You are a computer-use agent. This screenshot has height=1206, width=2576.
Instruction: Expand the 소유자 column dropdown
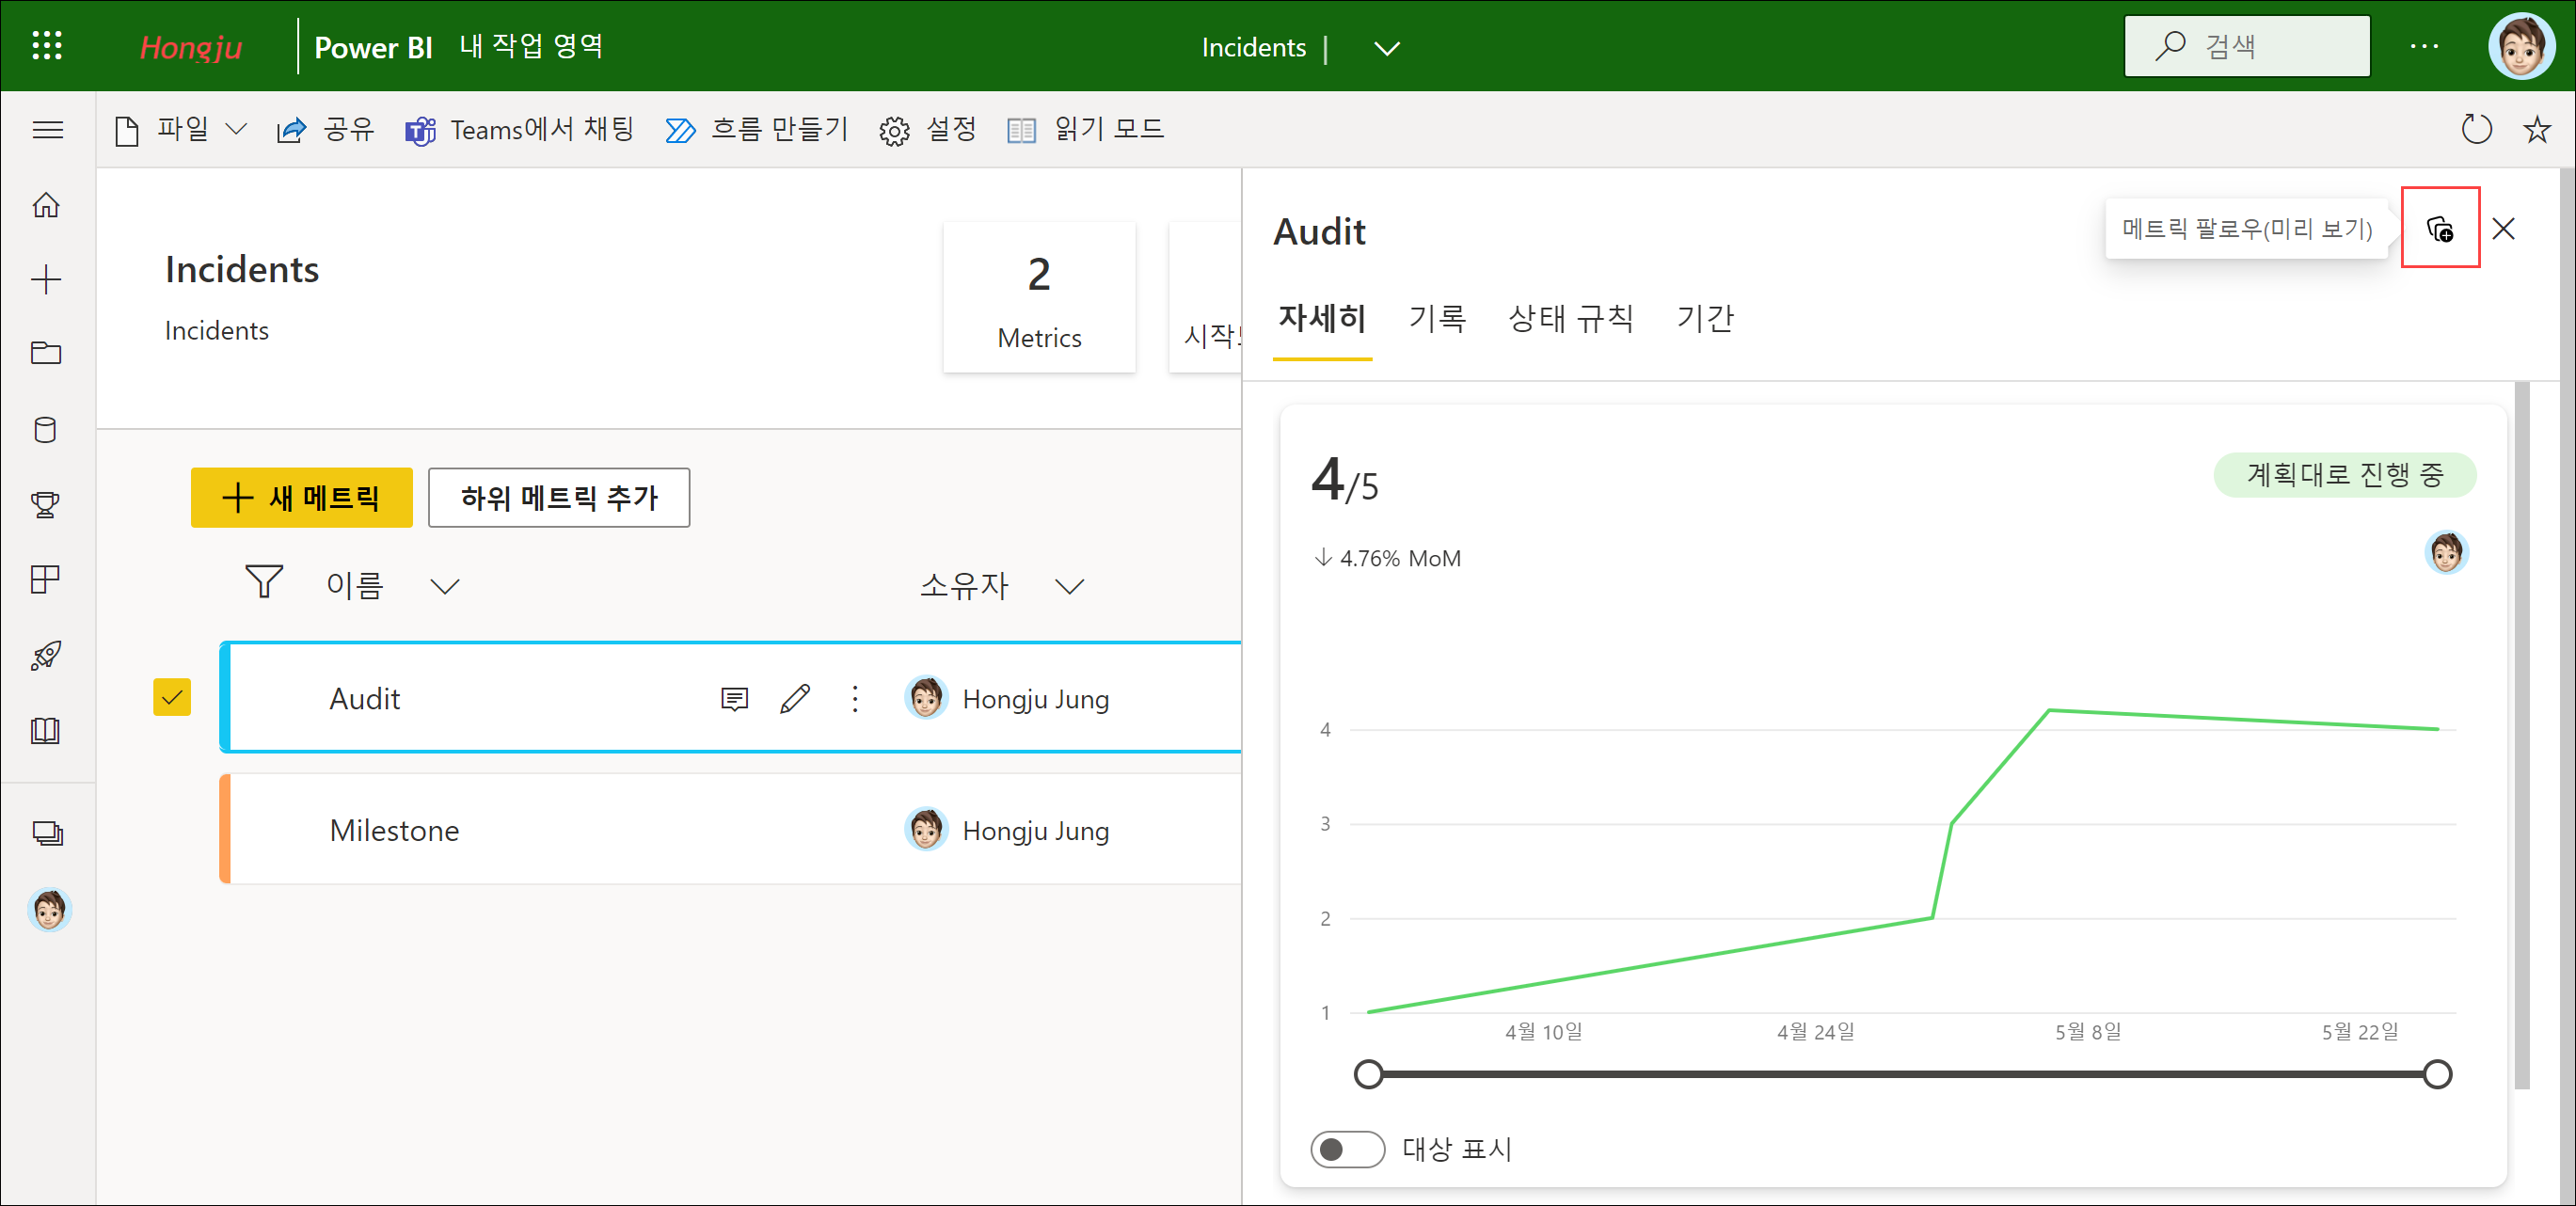pyautogui.click(x=1069, y=586)
